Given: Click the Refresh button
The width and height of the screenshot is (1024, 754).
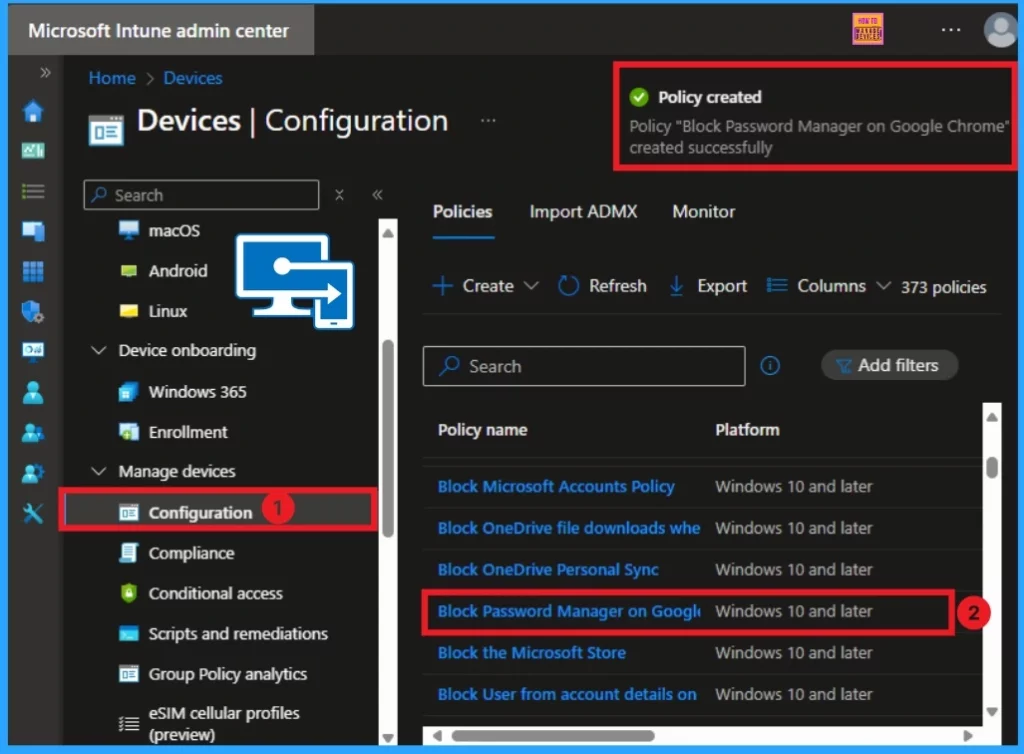Looking at the screenshot, I should (602, 286).
